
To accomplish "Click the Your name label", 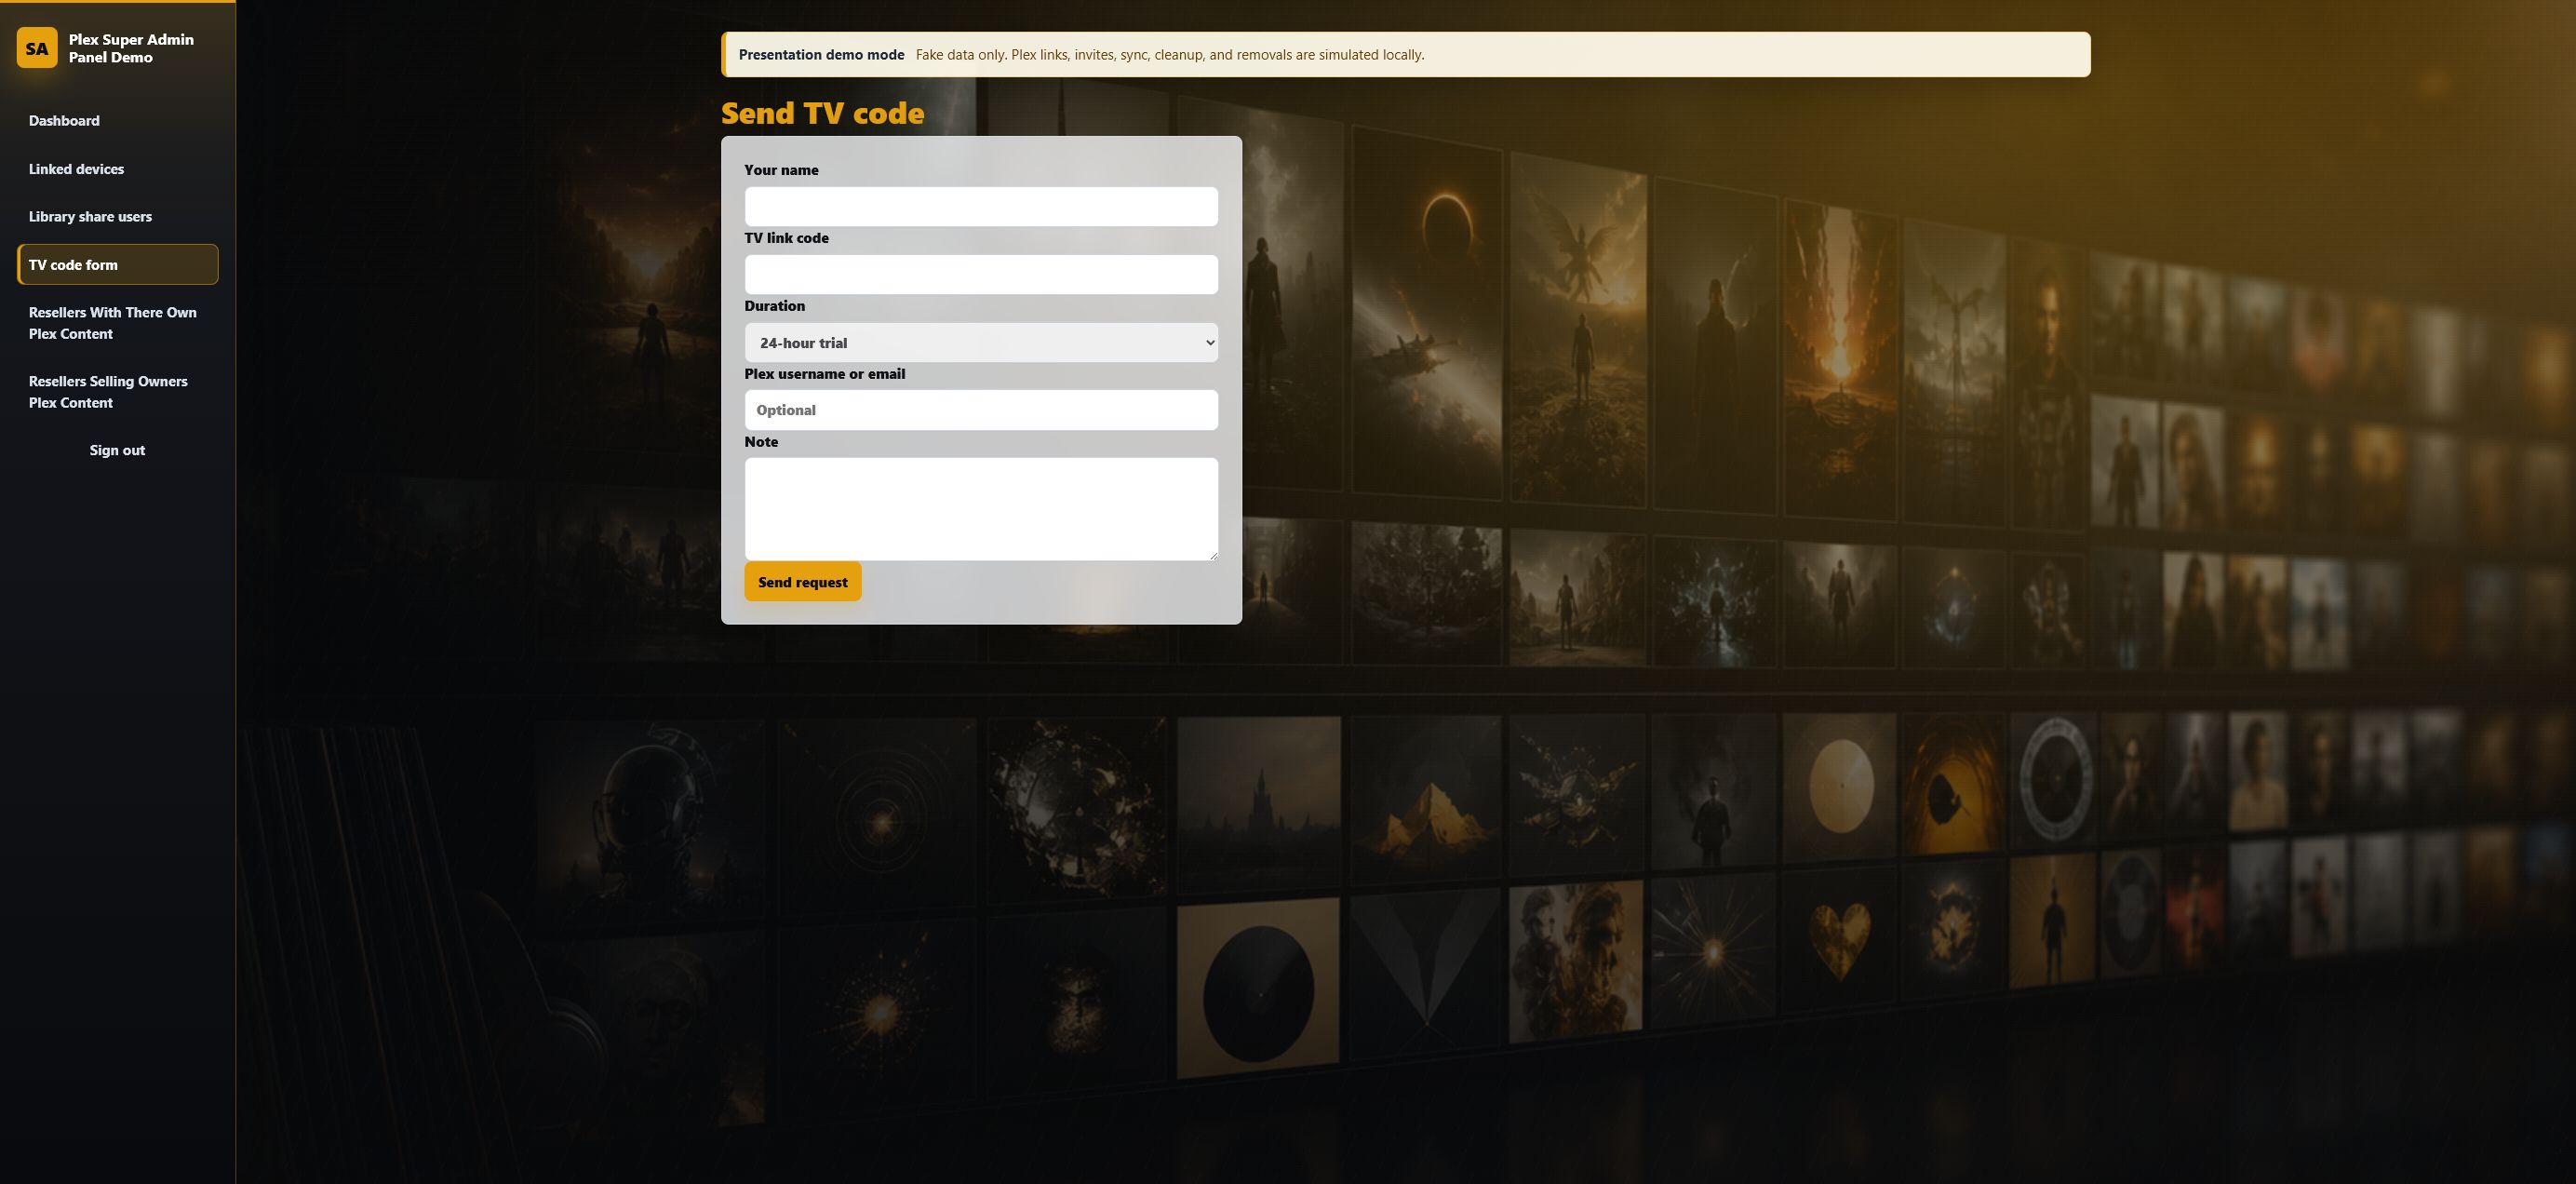I will click(x=781, y=170).
